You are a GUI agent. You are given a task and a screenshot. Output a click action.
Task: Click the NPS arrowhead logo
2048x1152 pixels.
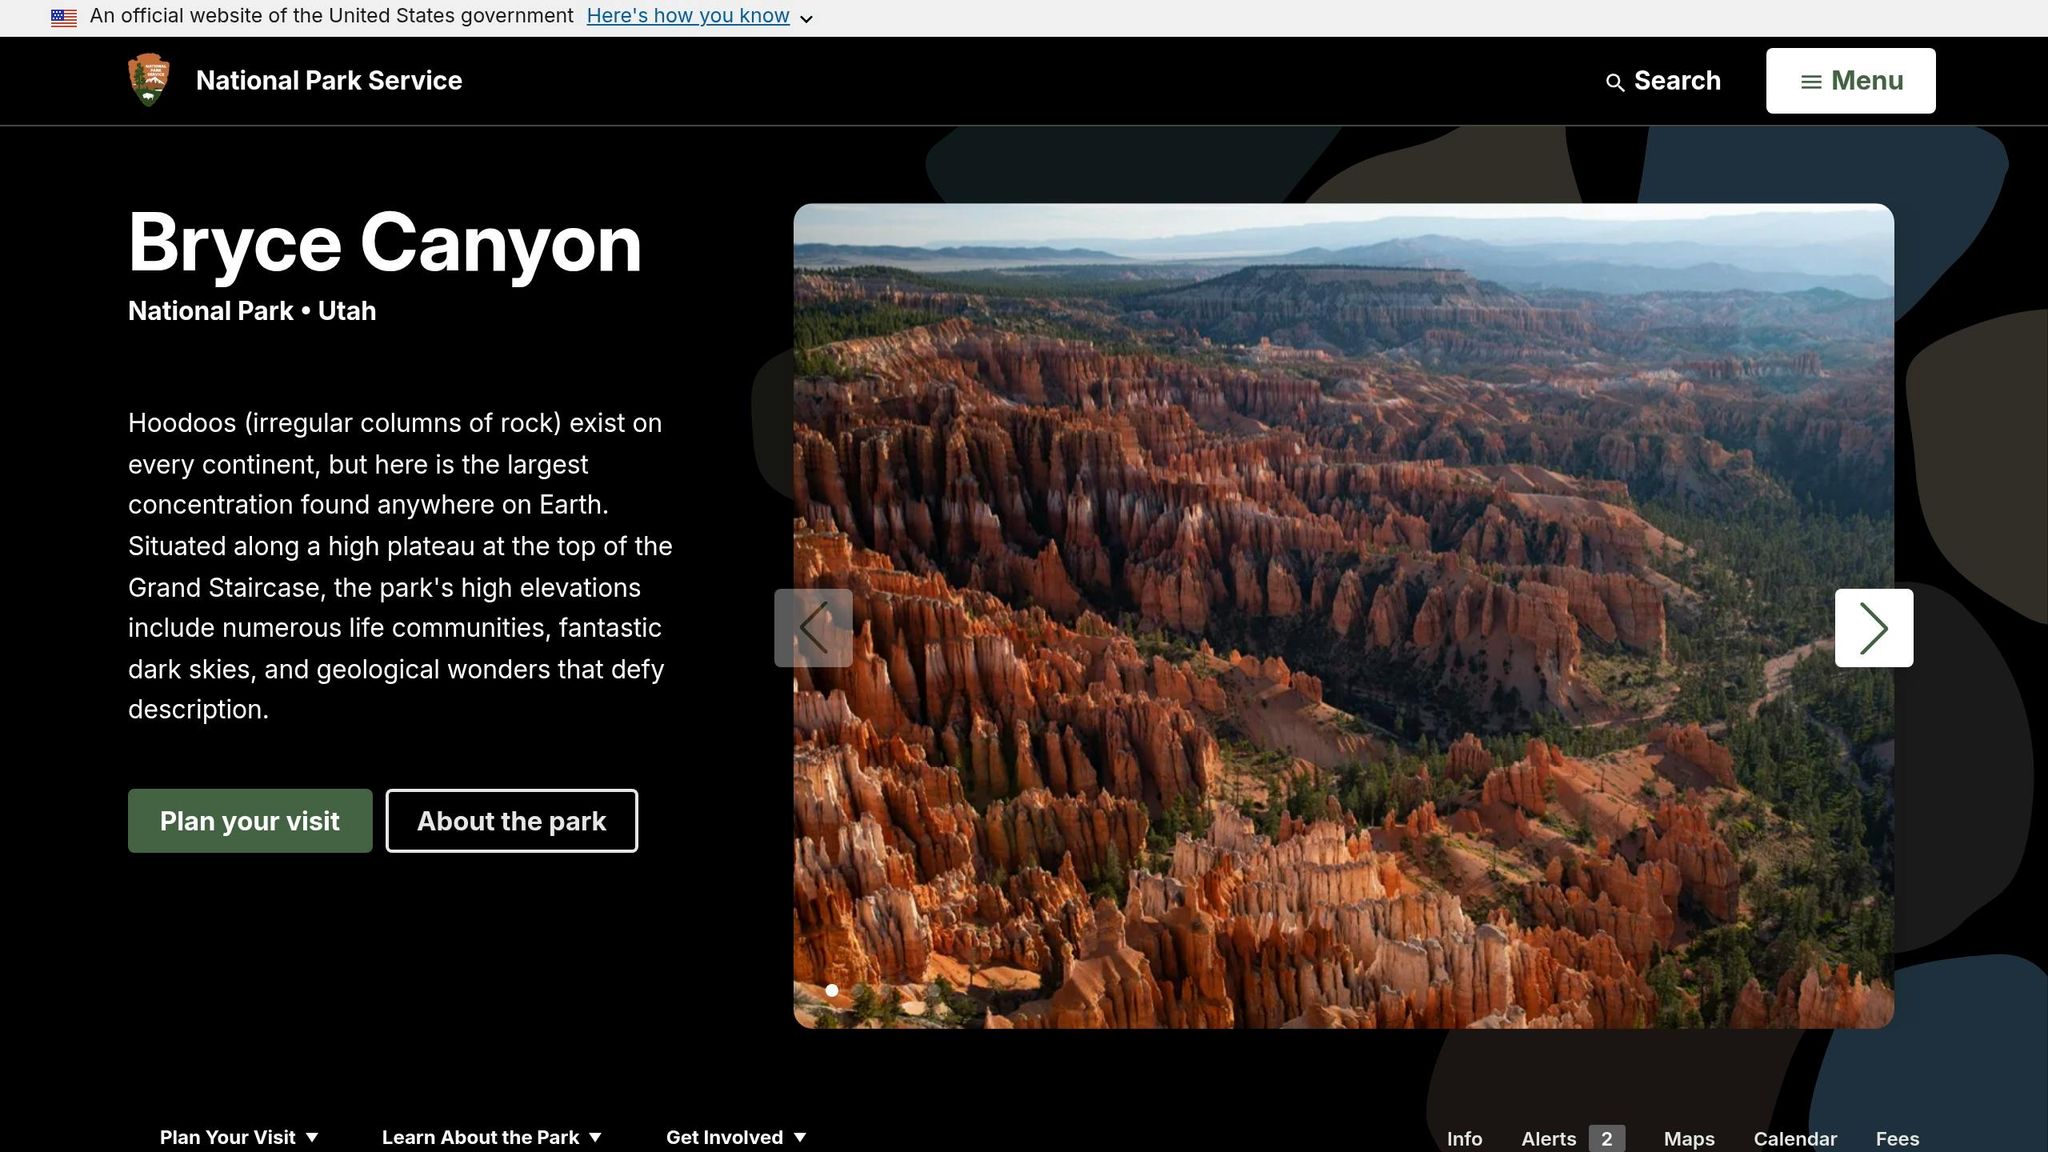pos(149,80)
